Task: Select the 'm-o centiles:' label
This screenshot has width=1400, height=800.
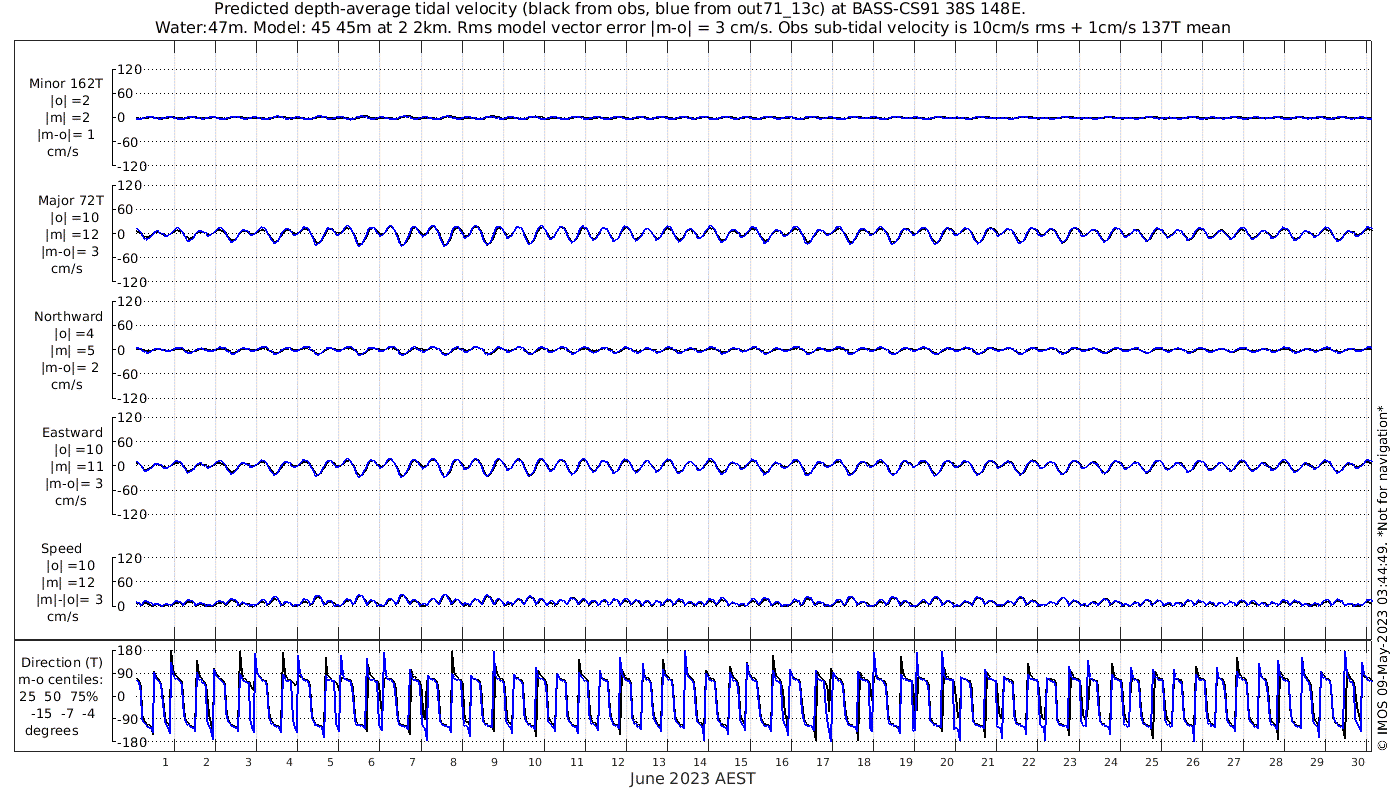Action: [x=60, y=680]
